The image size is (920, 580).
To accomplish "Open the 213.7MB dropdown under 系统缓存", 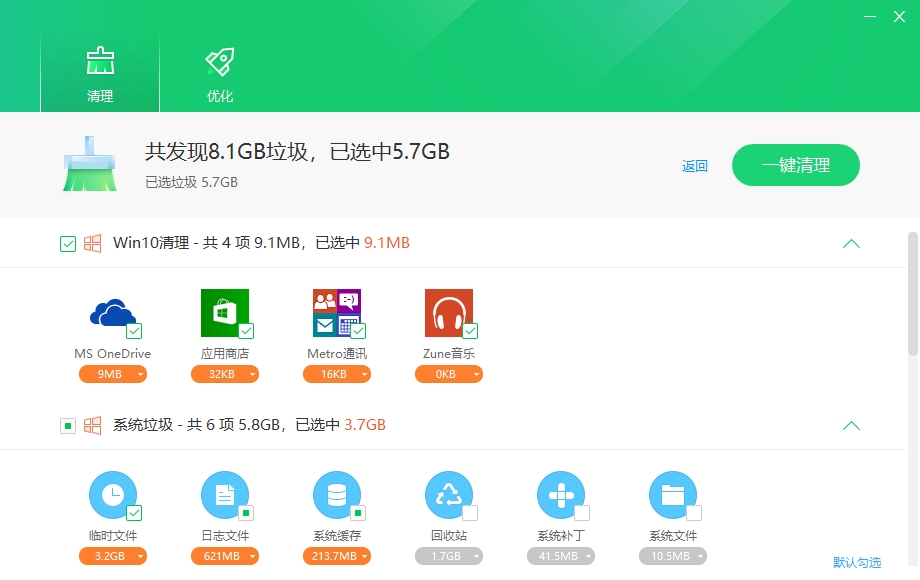I will pyautogui.click(x=337, y=557).
